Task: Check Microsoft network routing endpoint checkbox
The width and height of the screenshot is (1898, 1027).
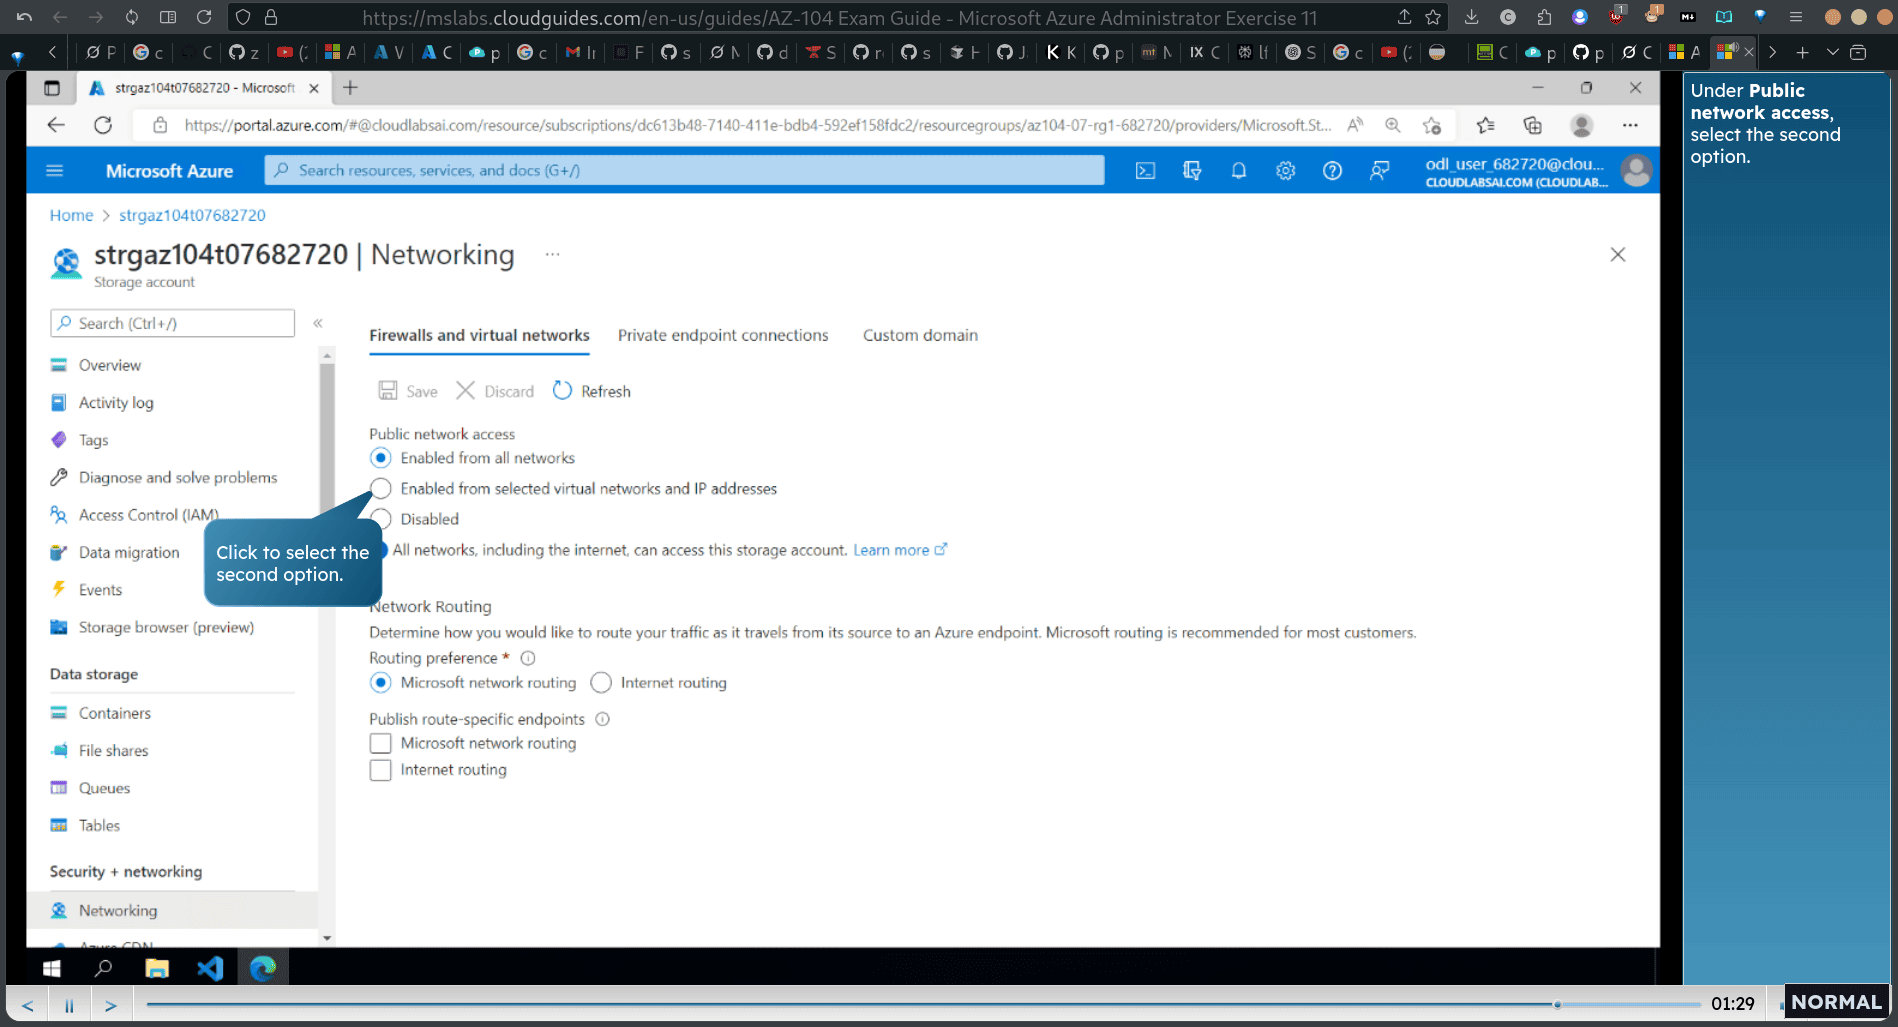Action: click(380, 743)
